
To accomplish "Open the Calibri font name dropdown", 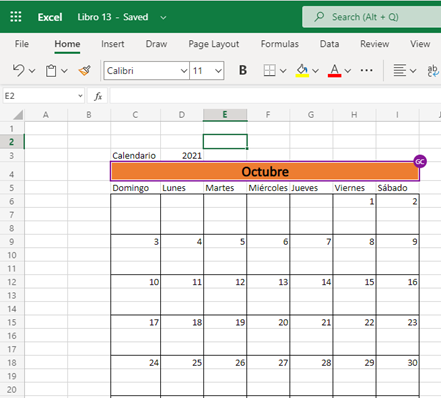I will click(184, 71).
